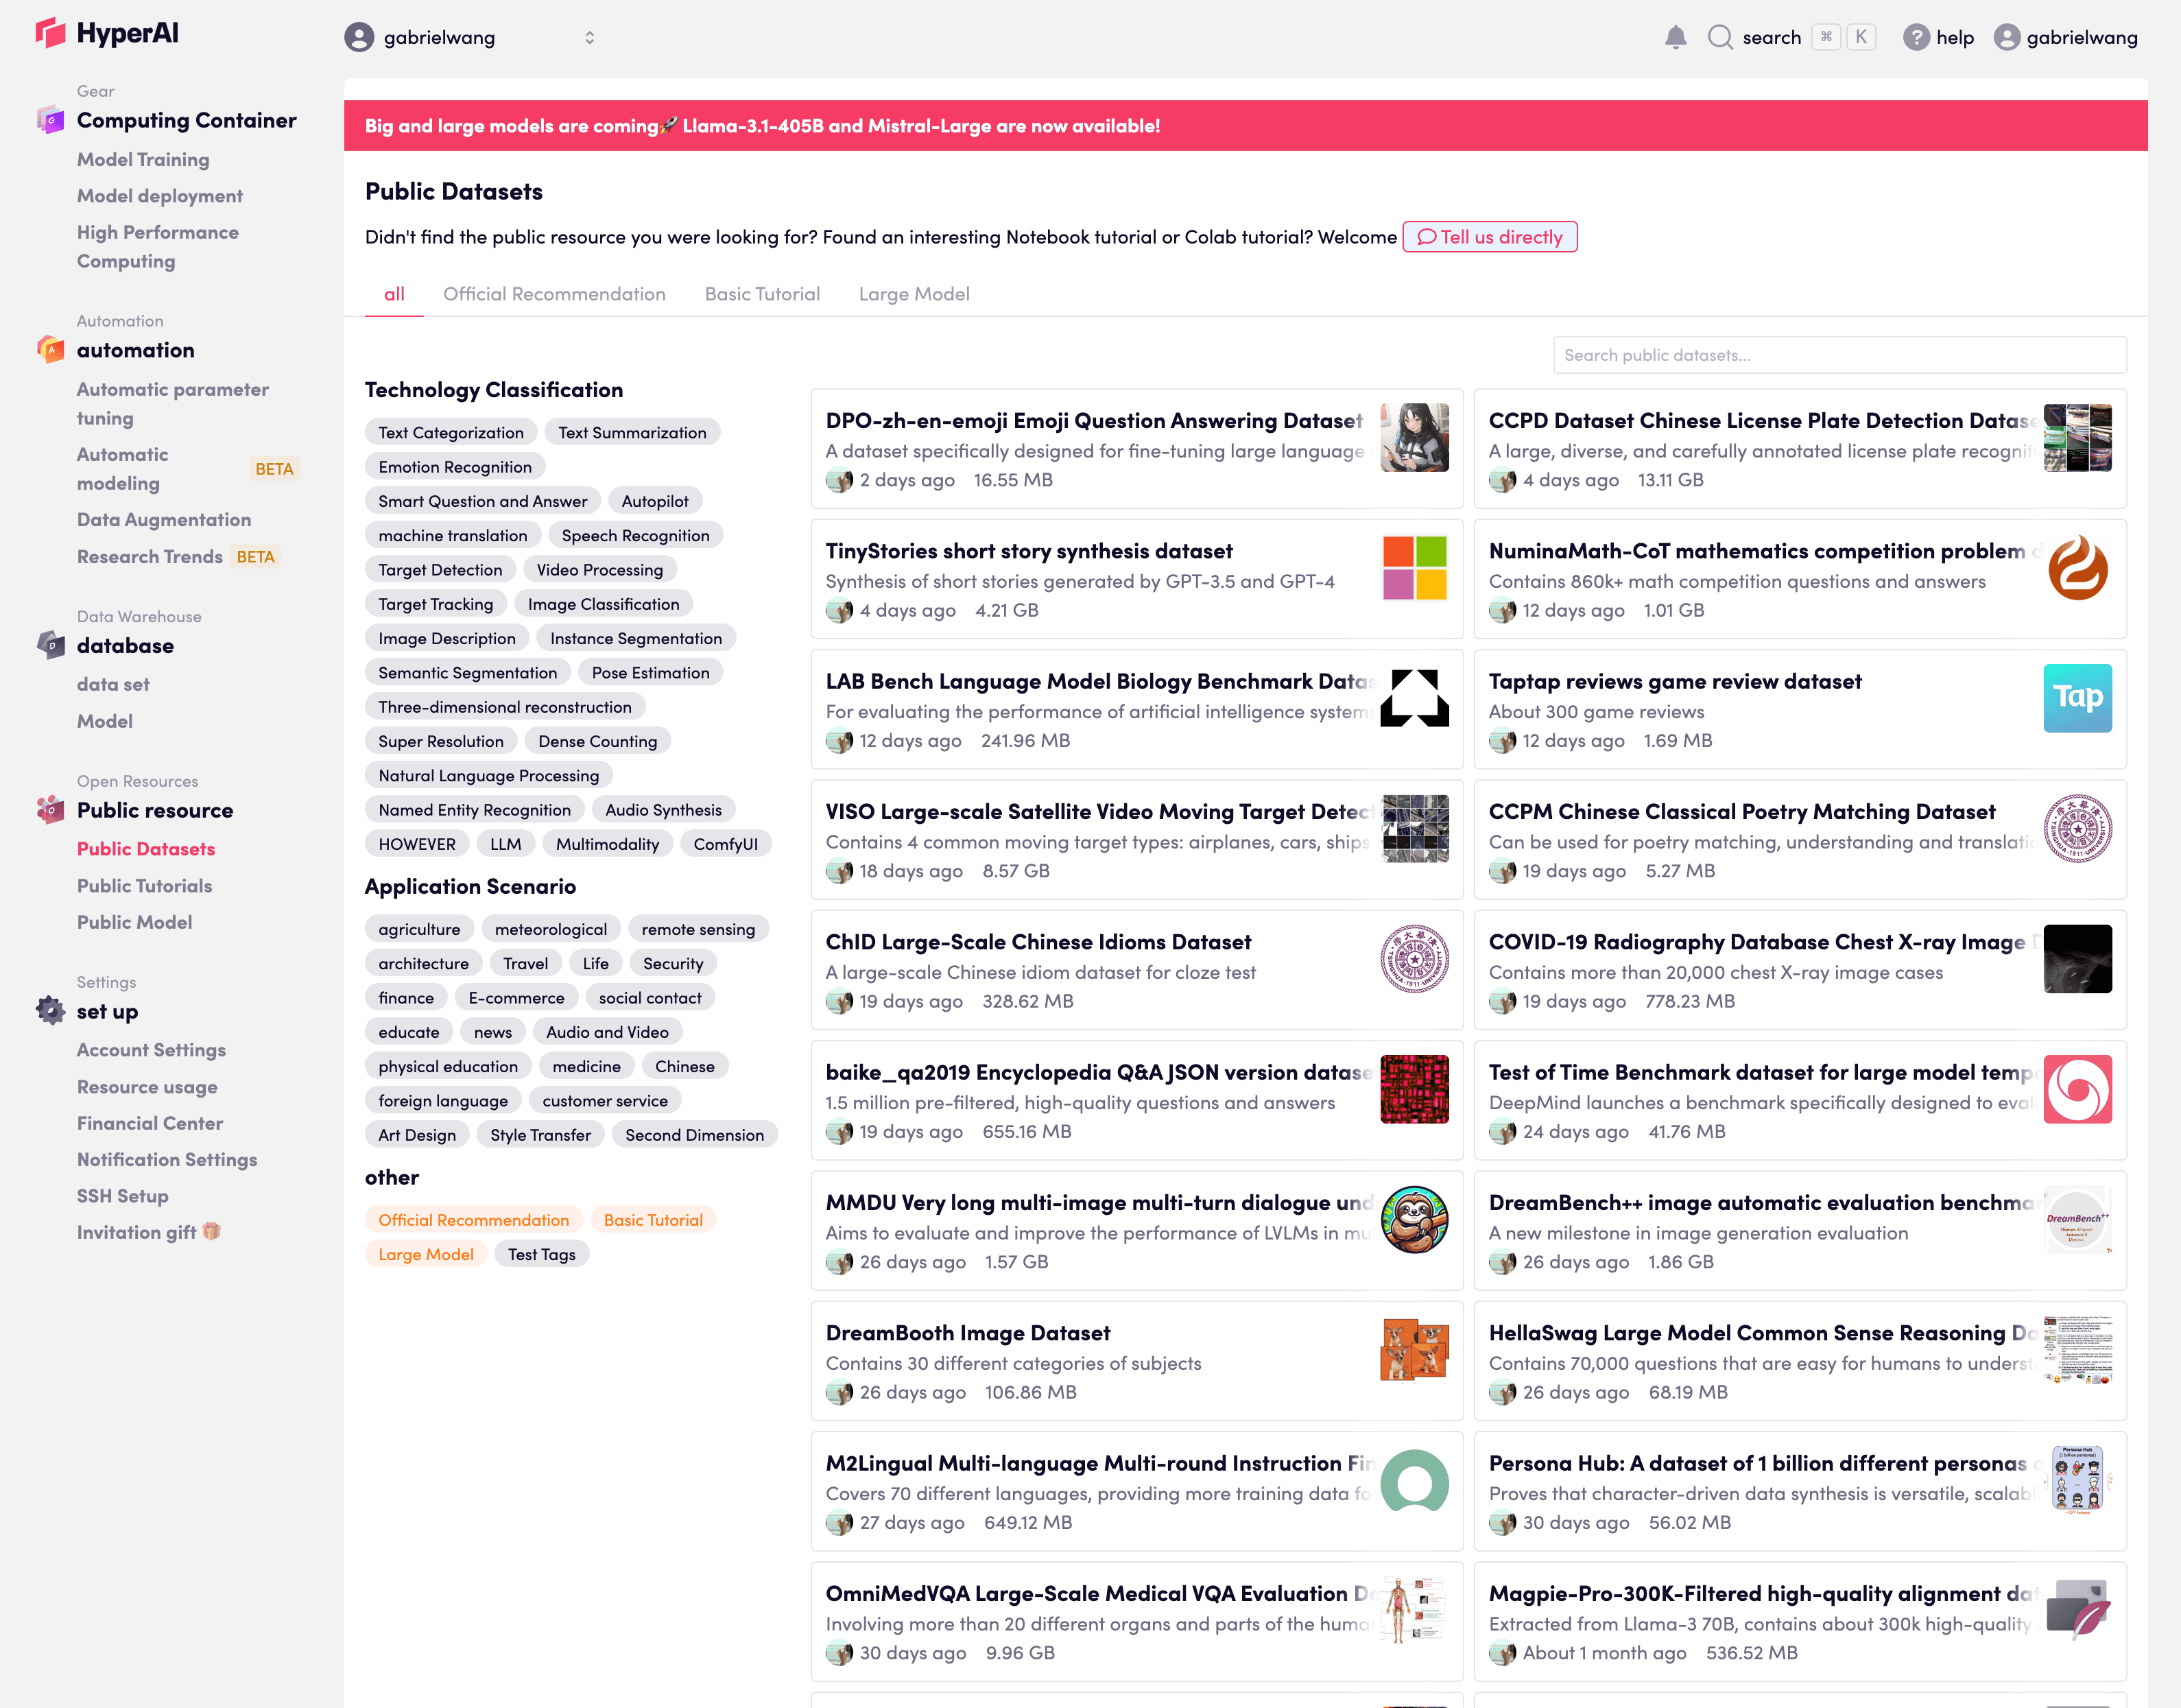
Task: Click the Search public datasets field
Action: 1838,355
